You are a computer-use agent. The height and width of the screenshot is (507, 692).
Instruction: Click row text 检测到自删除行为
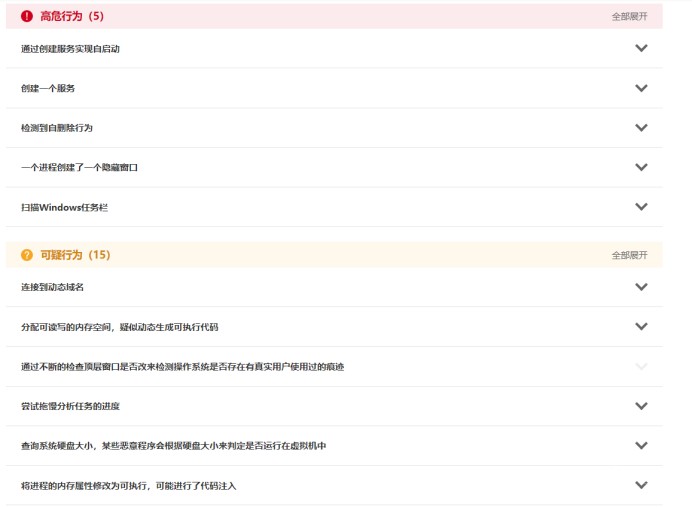tap(56, 128)
